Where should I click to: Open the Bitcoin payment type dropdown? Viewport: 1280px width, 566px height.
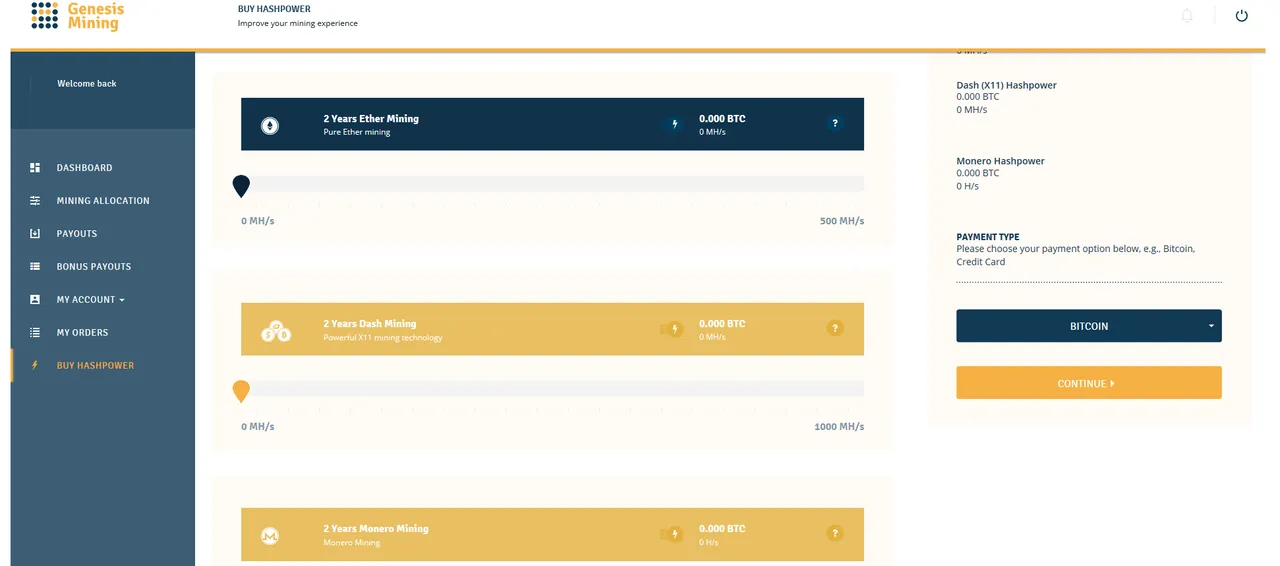point(1089,326)
